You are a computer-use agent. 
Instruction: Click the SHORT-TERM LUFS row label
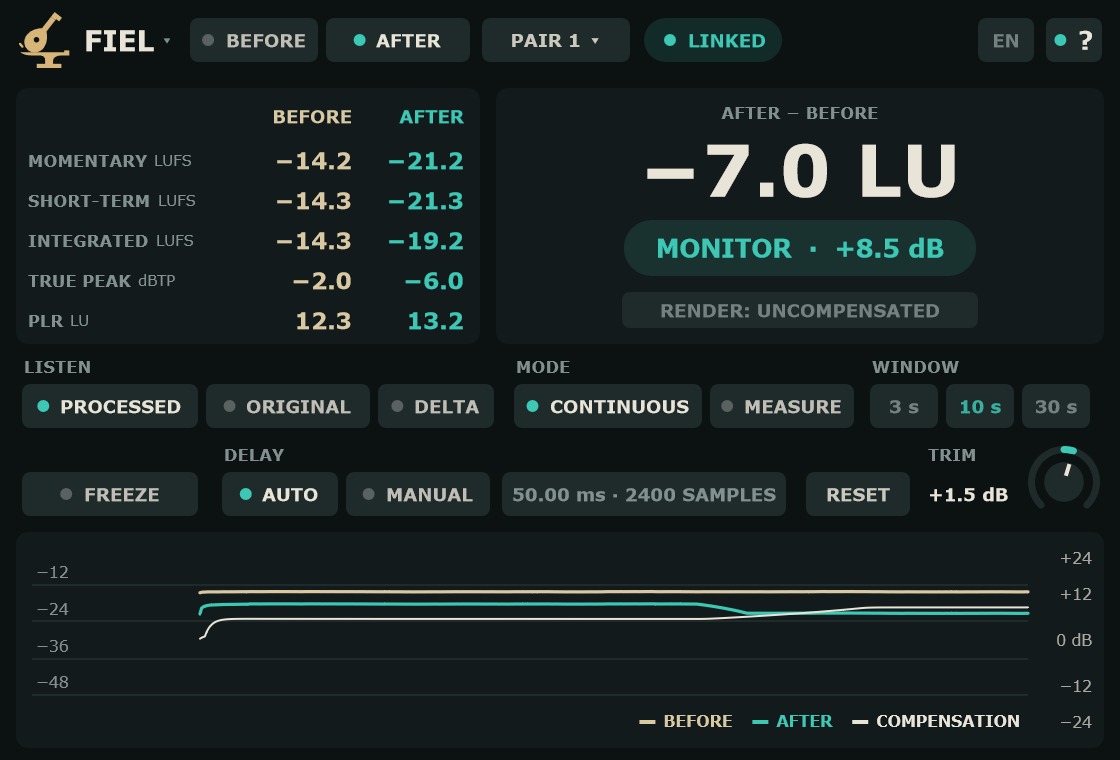tap(111, 201)
